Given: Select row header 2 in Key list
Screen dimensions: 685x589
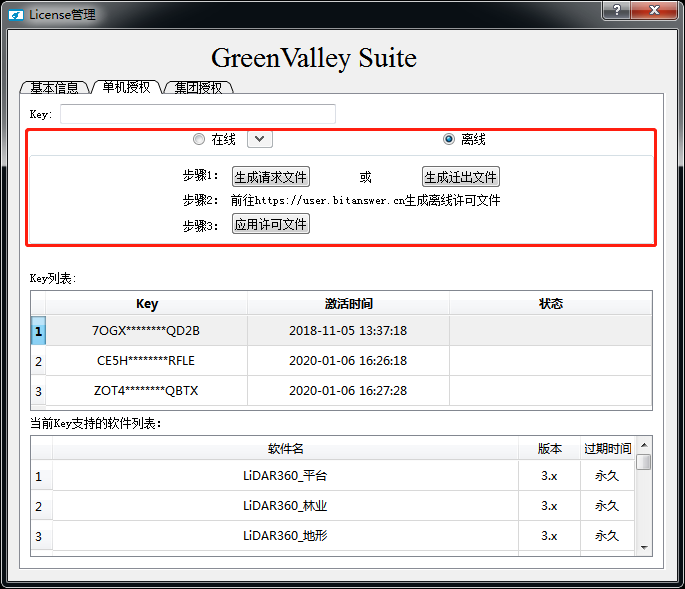Looking at the screenshot, I should [x=38, y=361].
